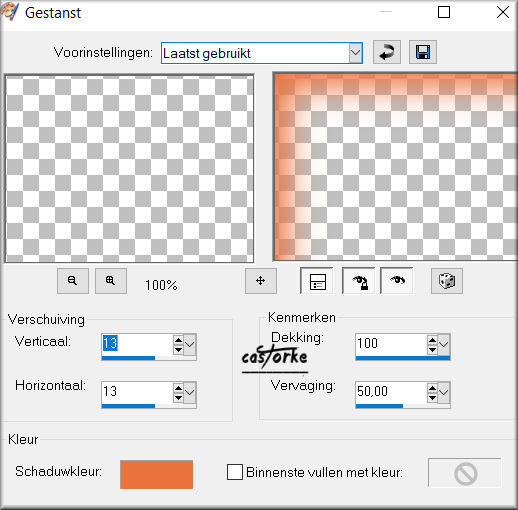
Task: Click the Vervaging input field showing 50,00
Action: point(391,391)
